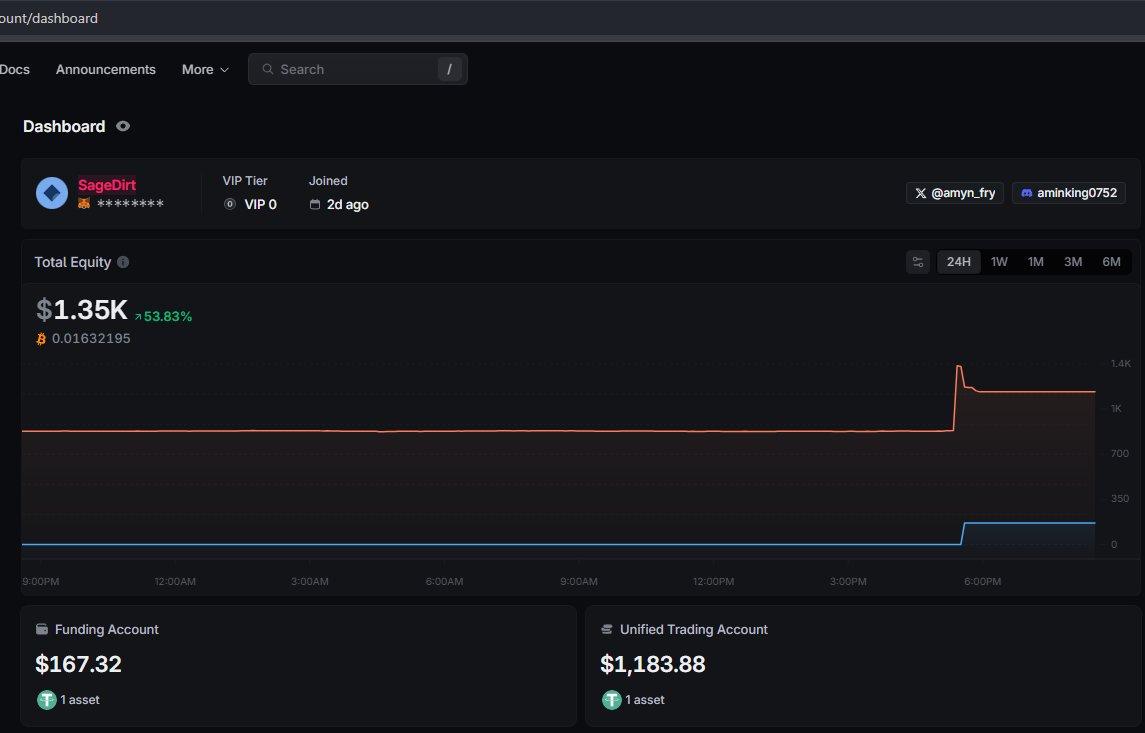Focus the Search input field

[358, 69]
